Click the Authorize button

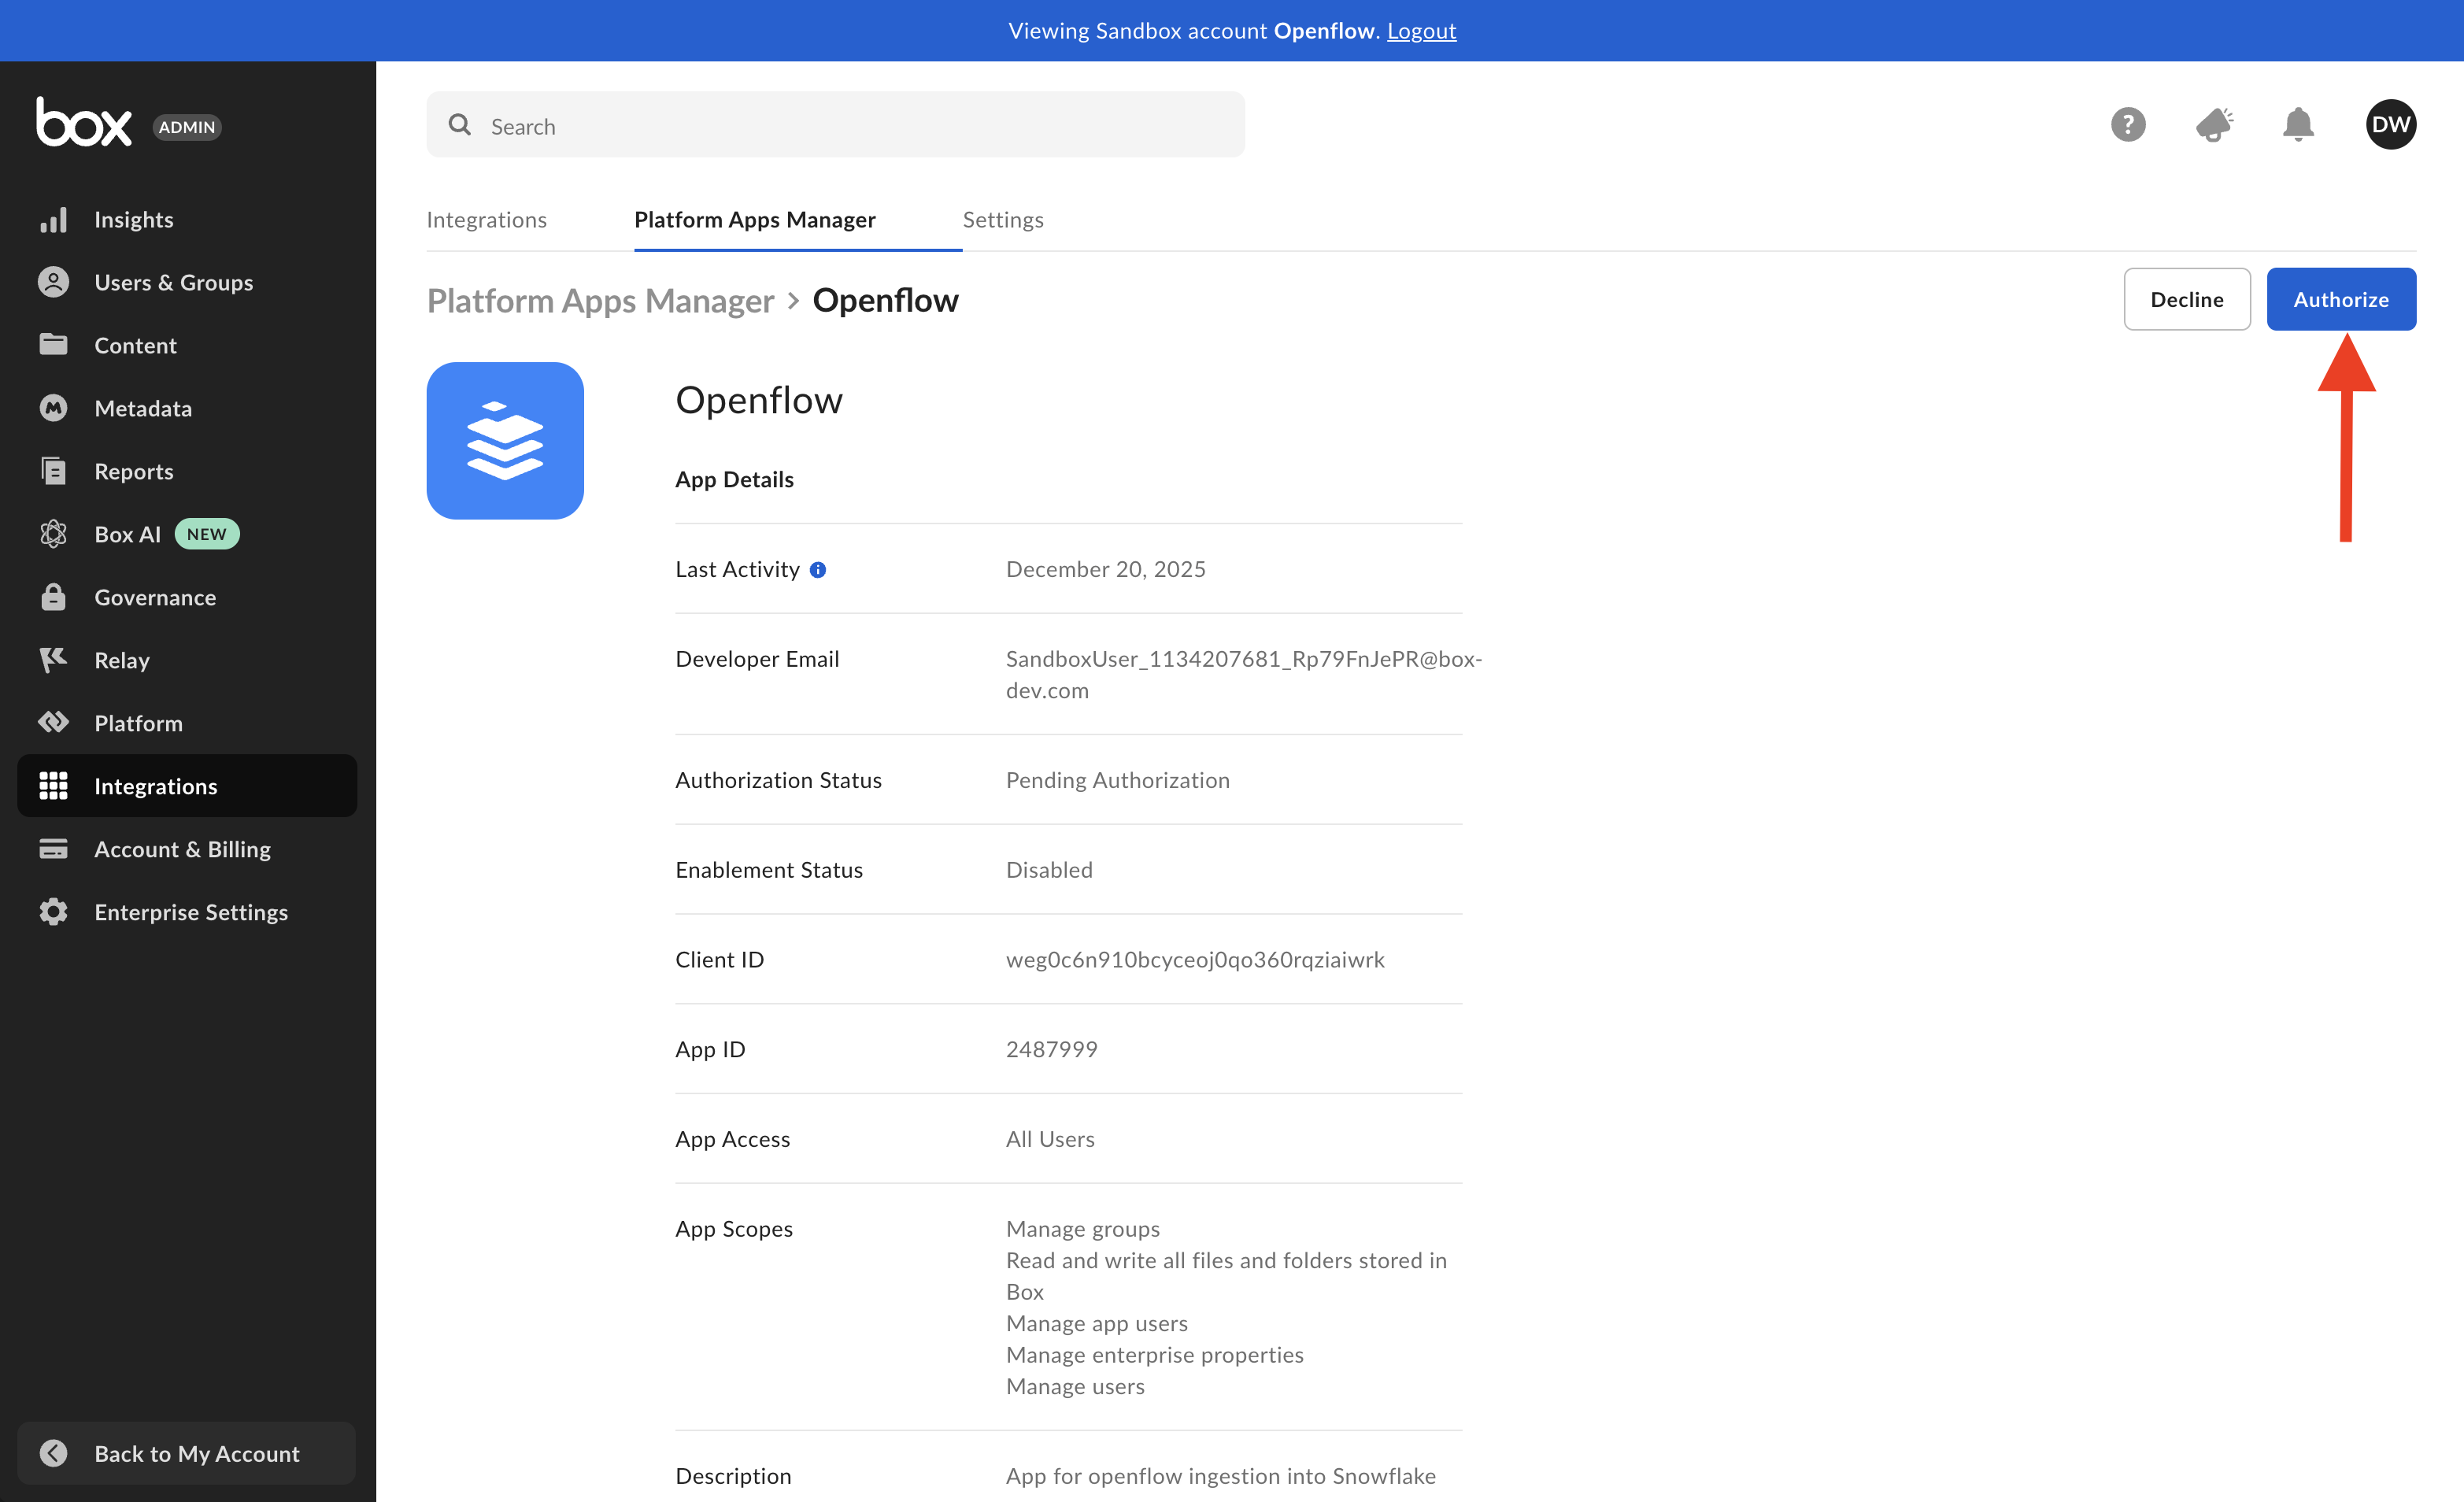(2340, 299)
